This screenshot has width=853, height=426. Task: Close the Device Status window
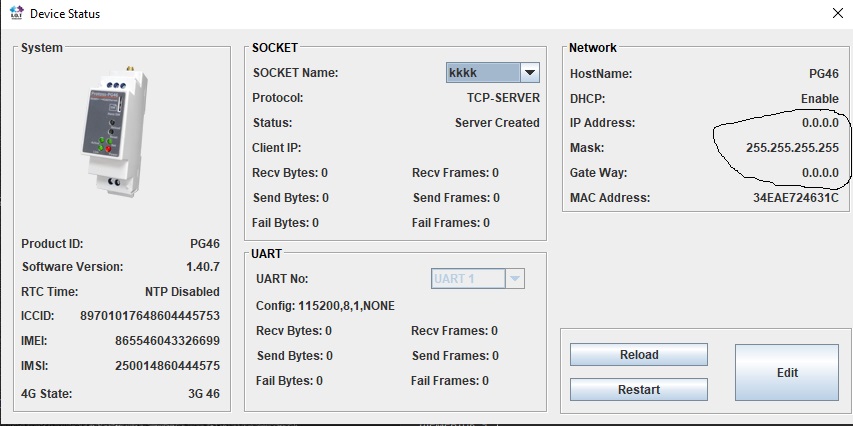[x=836, y=14]
